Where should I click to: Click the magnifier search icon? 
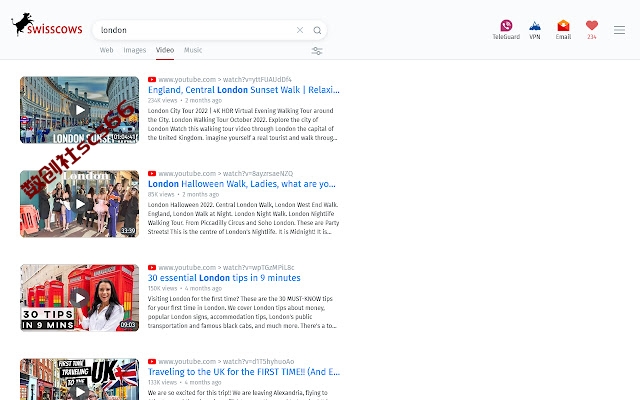coord(317,30)
